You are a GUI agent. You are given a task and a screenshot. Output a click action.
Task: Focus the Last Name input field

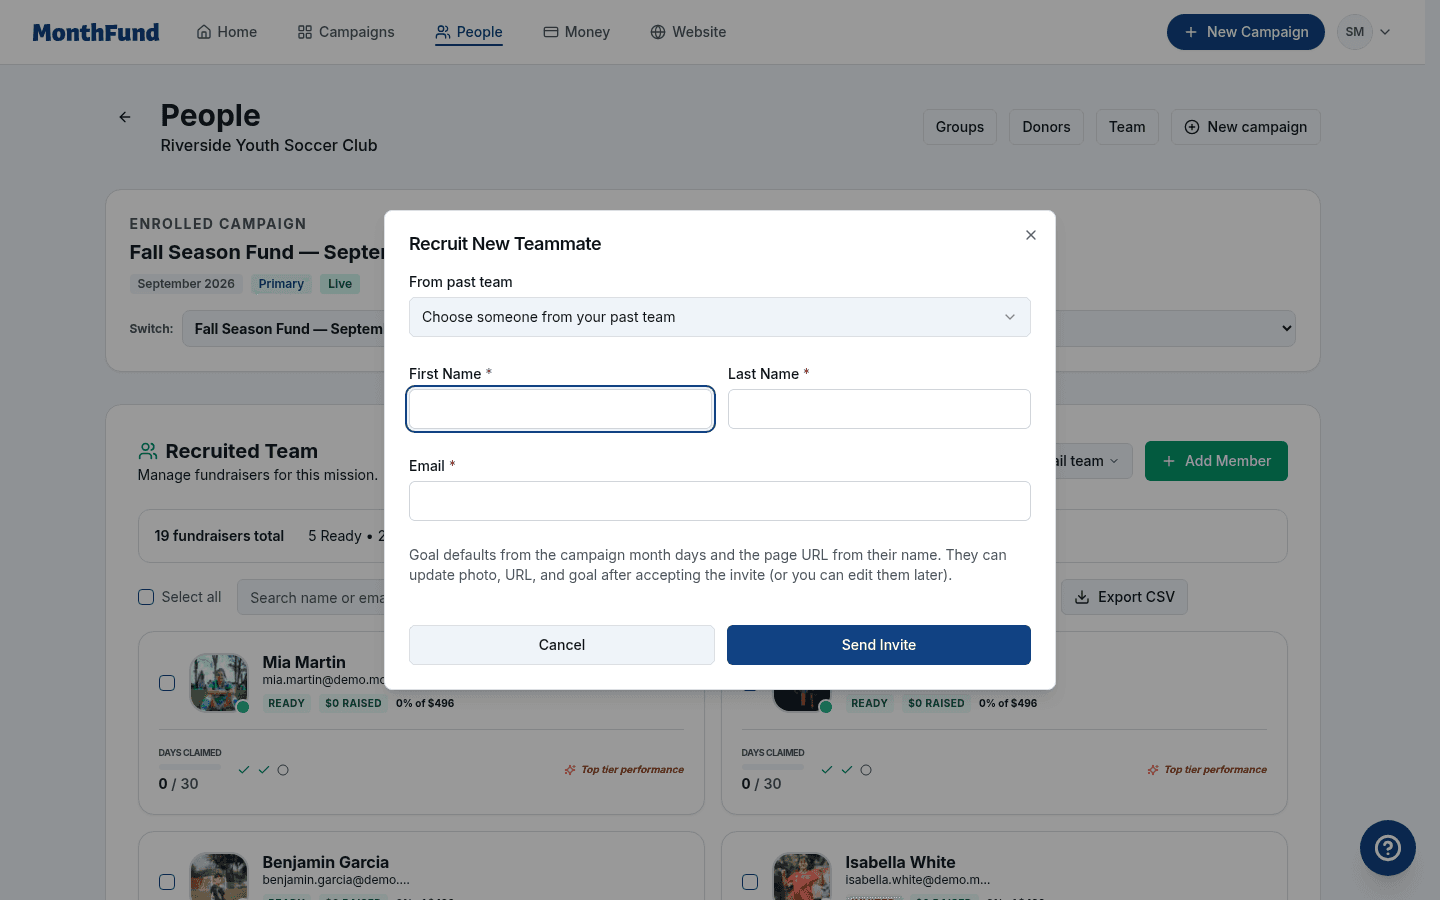click(x=879, y=409)
